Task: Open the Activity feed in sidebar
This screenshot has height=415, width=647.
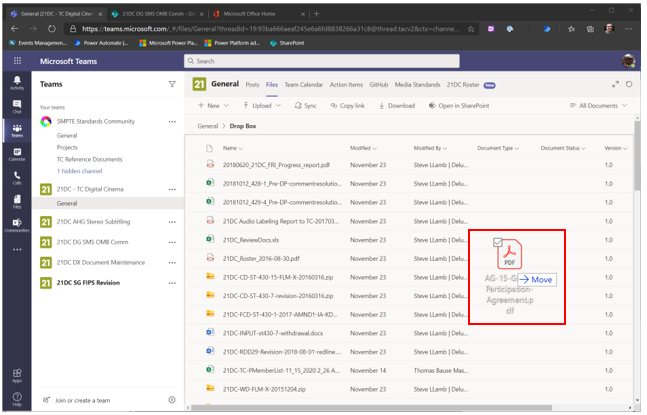Action: (x=17, y=81)
